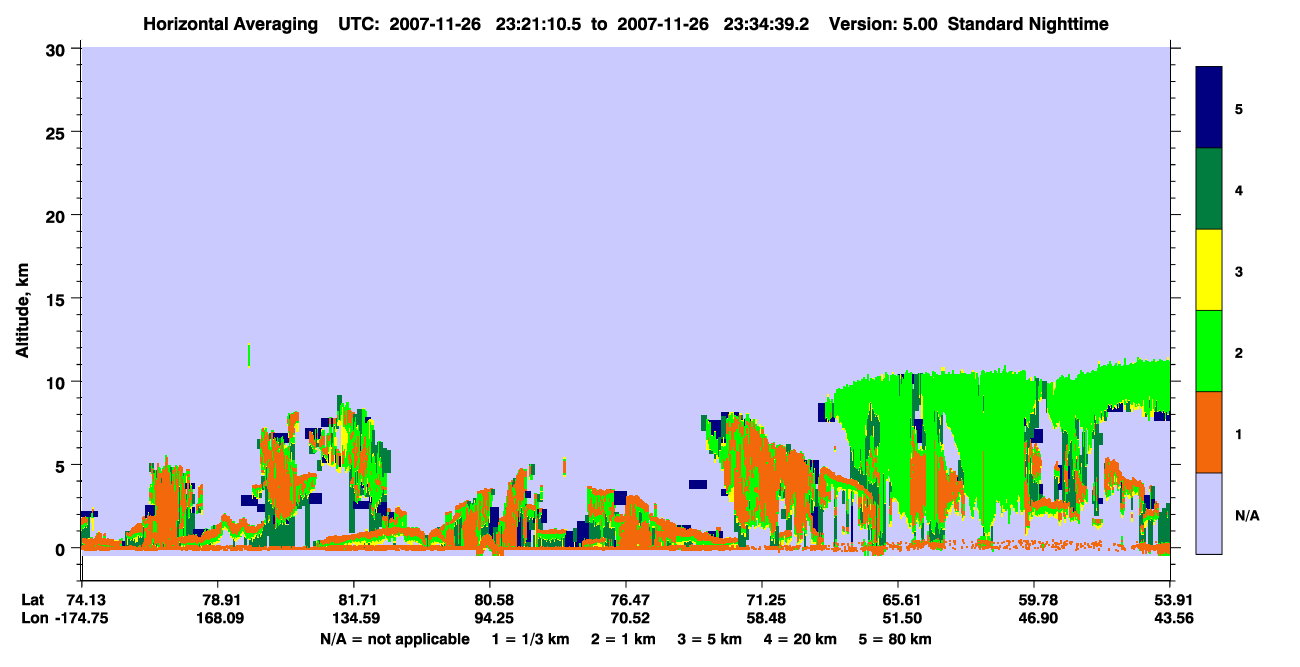Click the dark green colorbar segment labeled 4
The width and height of the screenshot is (1300, 667).
1209,189
